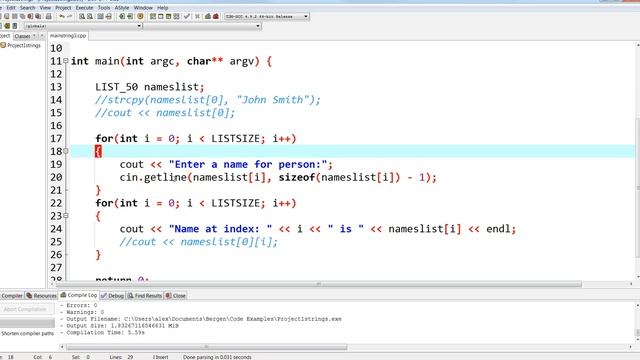Collapse the for-loop fold at line 18

click(x=66, y=151)
